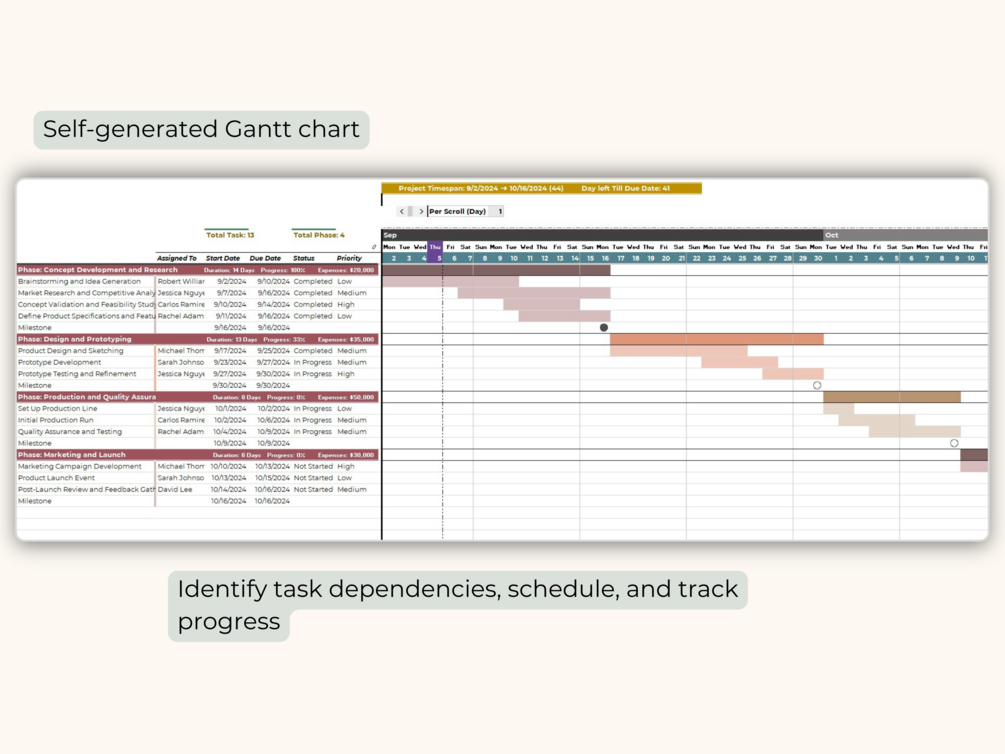
Task: Select the Product Design and Sketching task
Action: (71, 351)
